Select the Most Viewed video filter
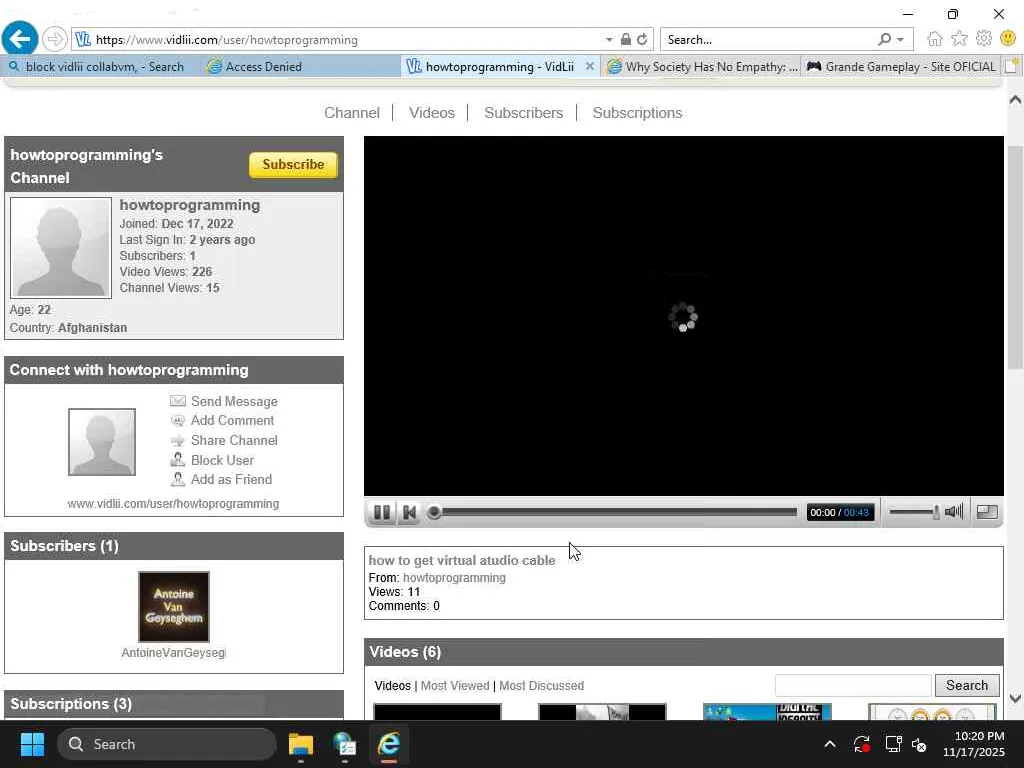 pos(455,686)
